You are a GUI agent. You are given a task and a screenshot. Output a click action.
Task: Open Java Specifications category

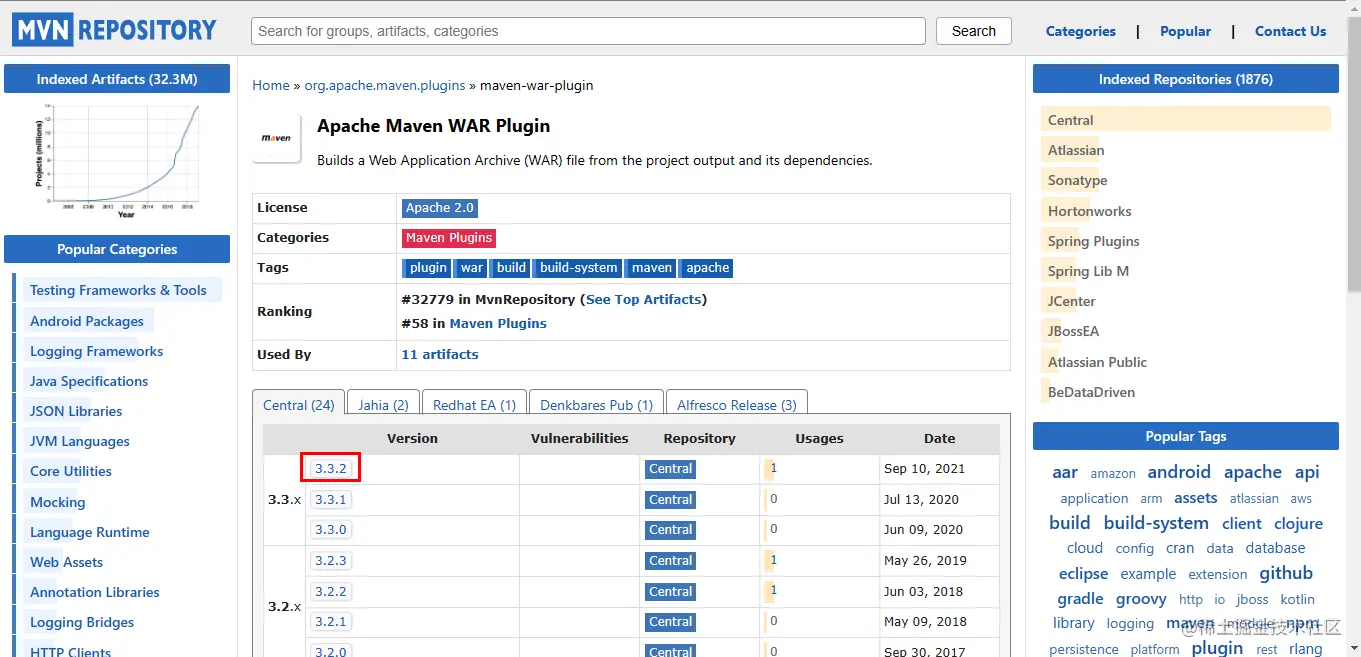[x=89, y=381]
